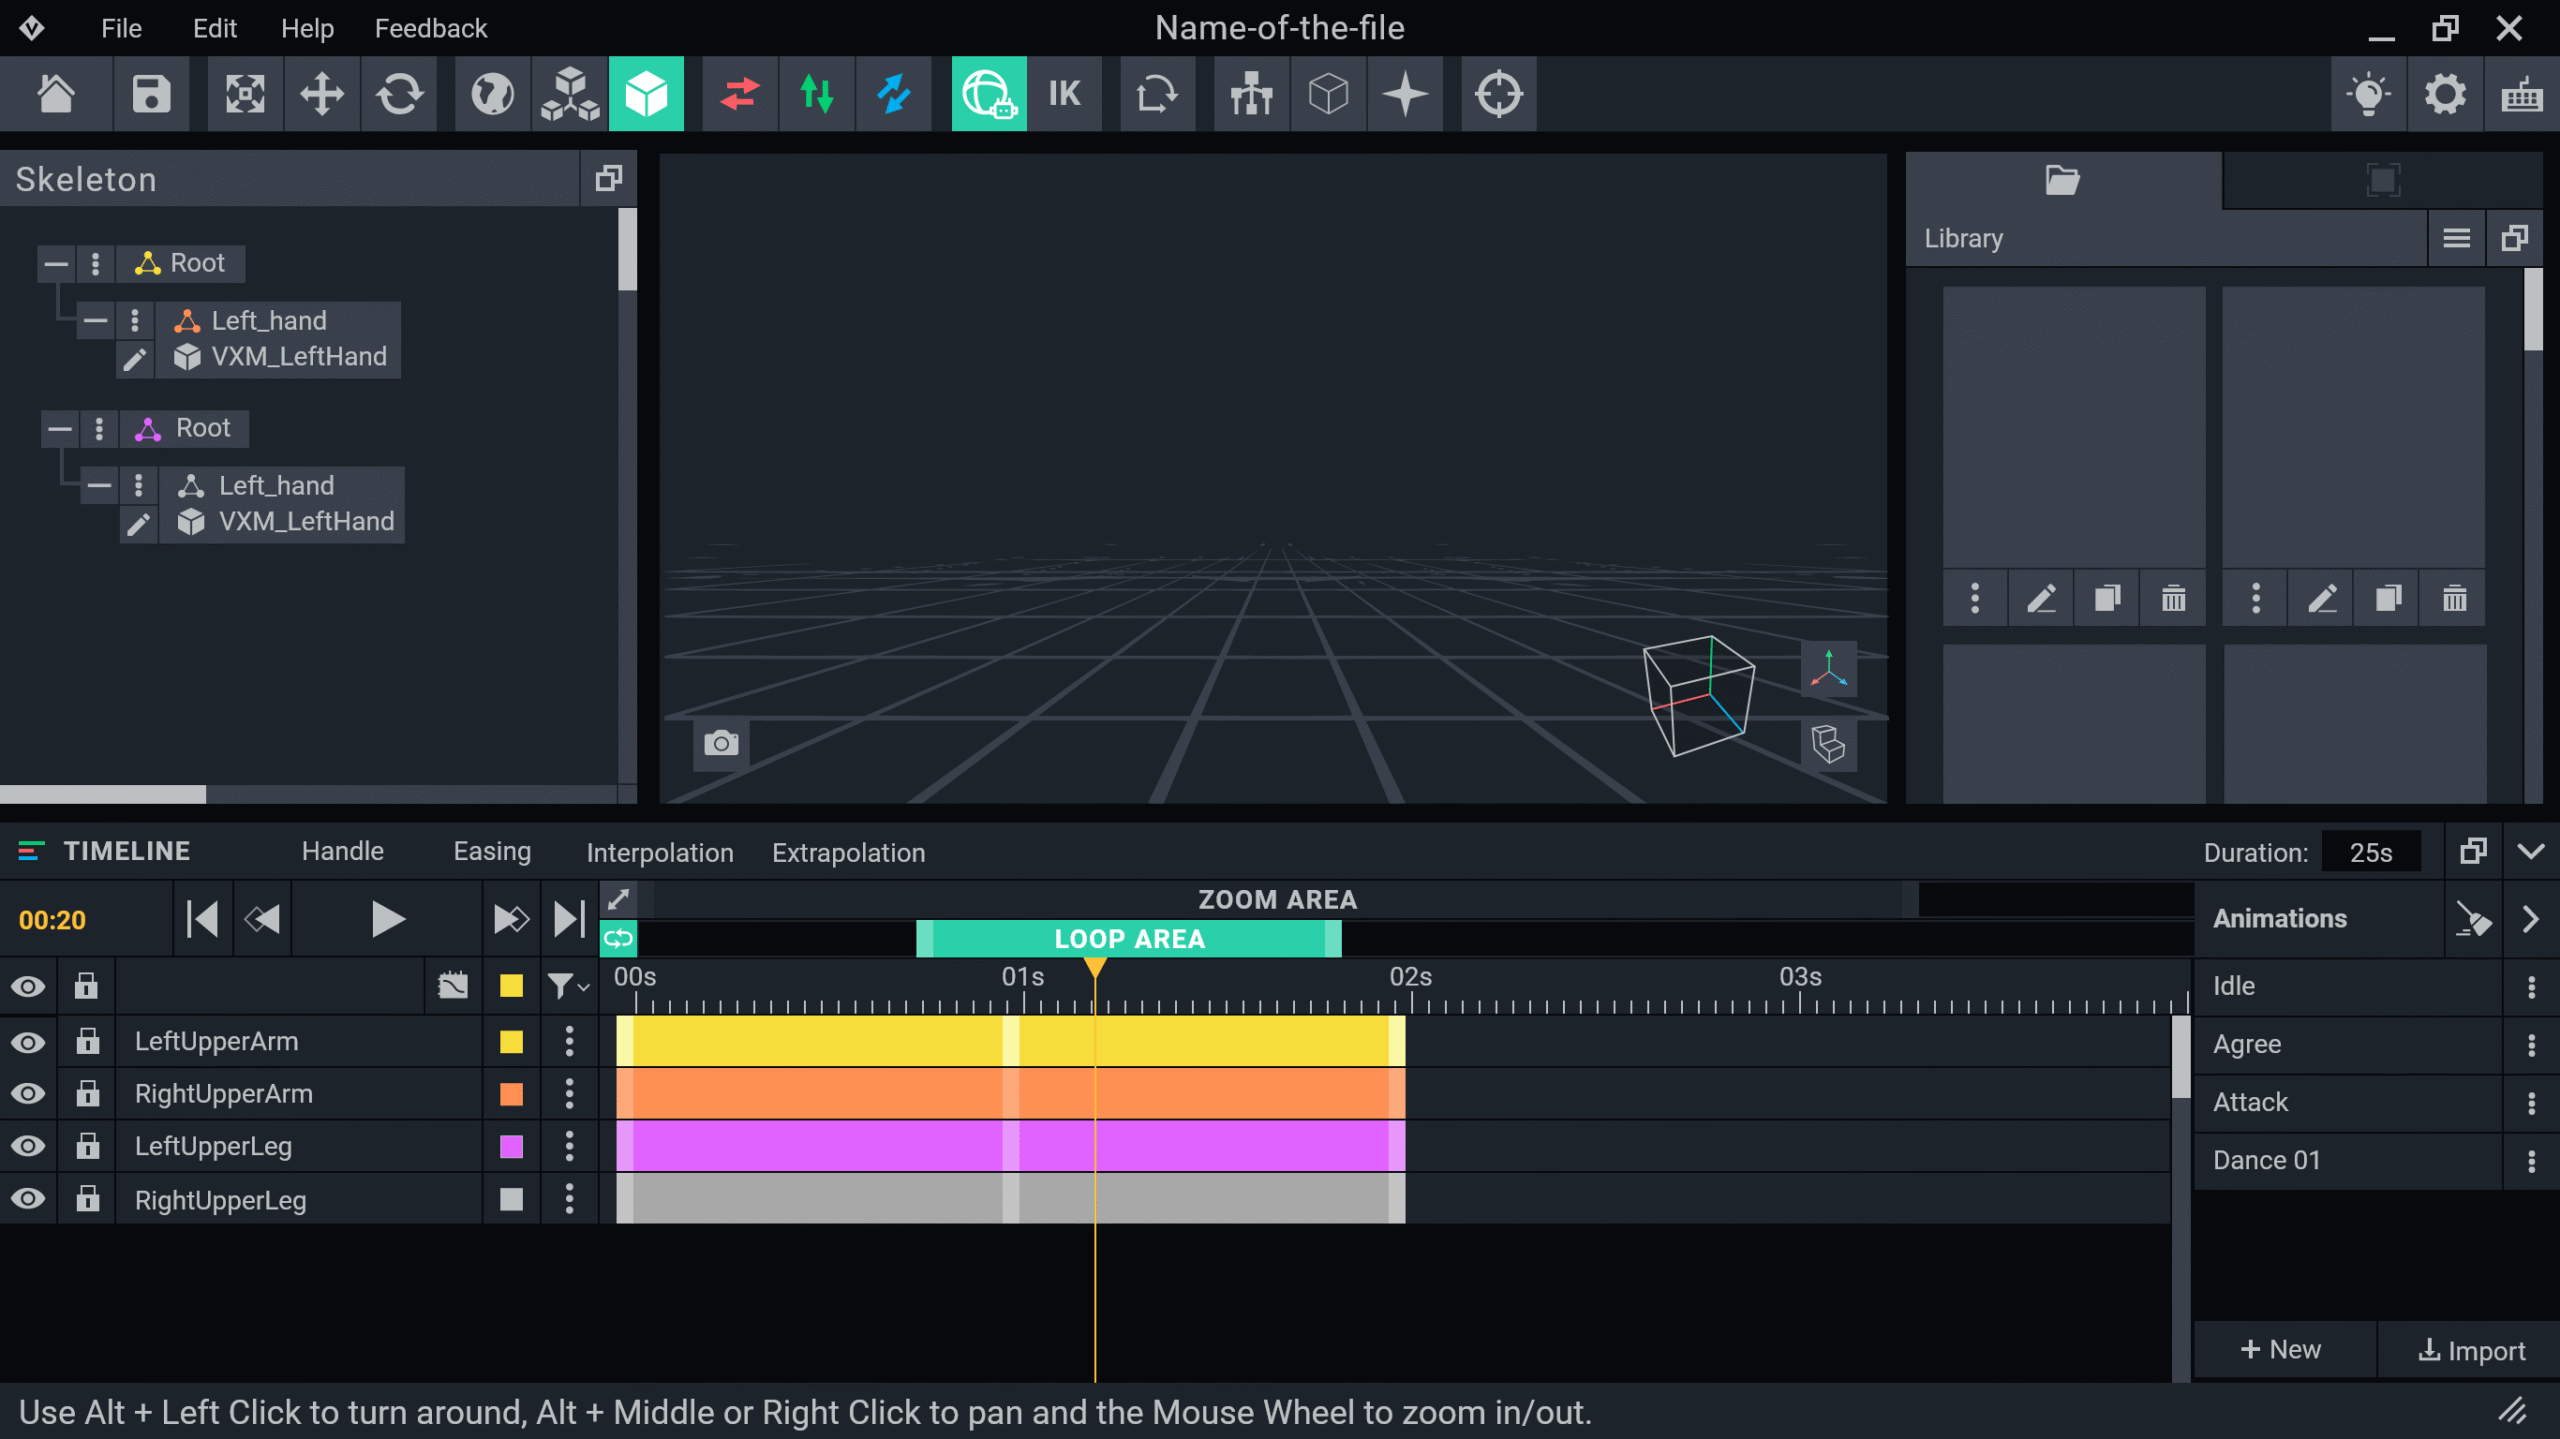
Task: Enable the IK mode
Action: 1064,93
